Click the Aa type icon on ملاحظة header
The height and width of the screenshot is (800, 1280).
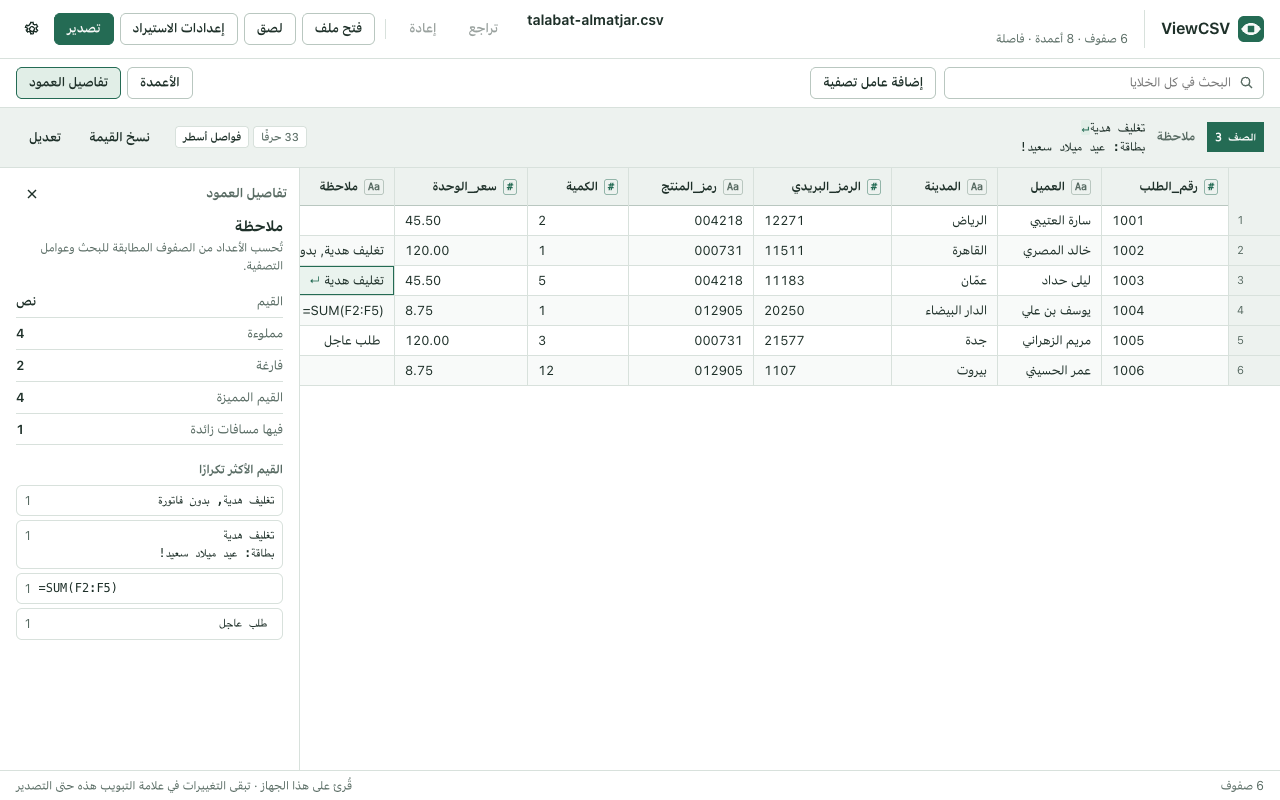(x=374, y=187)
